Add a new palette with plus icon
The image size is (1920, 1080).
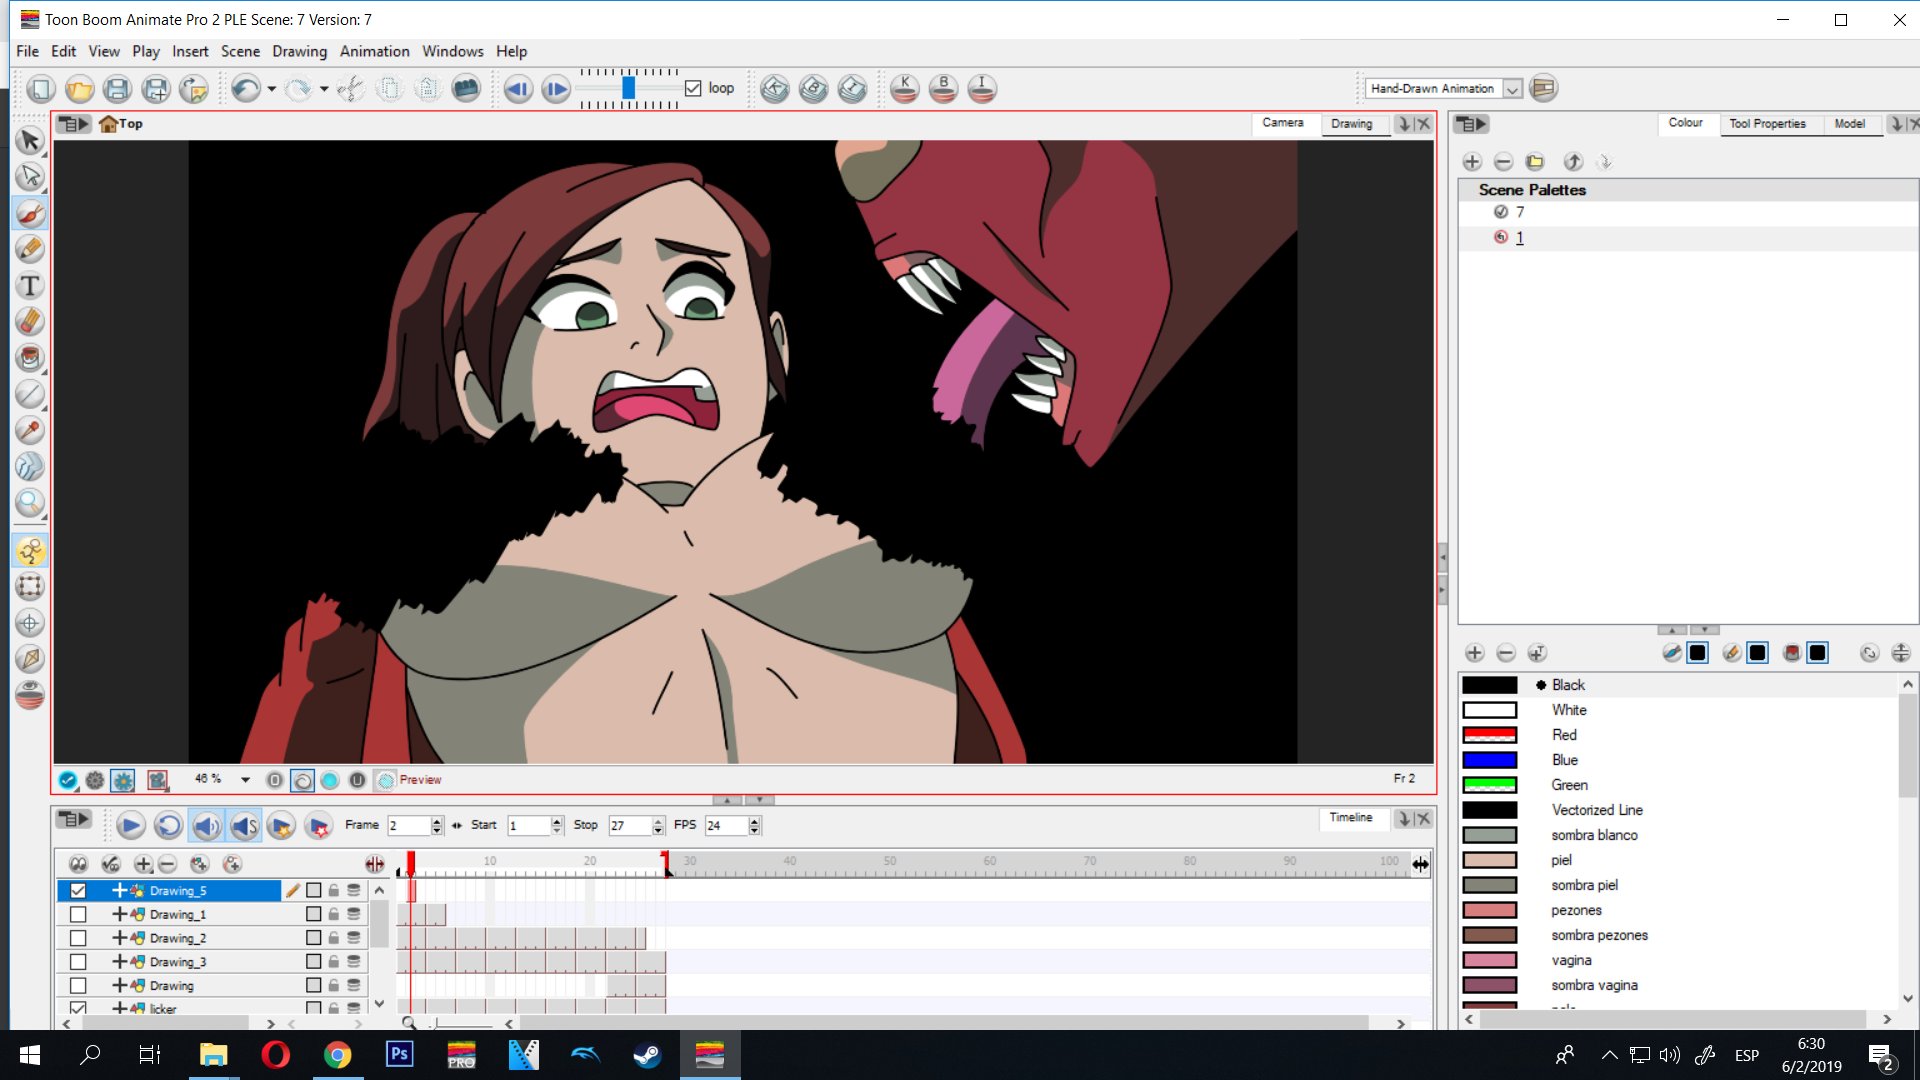(x=1471, y=162)
